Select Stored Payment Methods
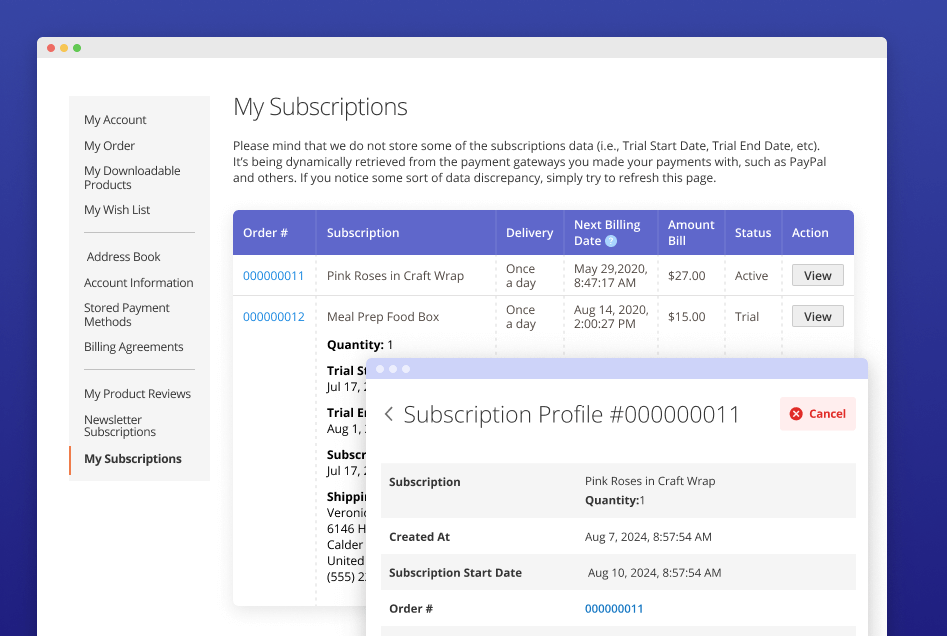947x636 pixels. pos(127,315)
